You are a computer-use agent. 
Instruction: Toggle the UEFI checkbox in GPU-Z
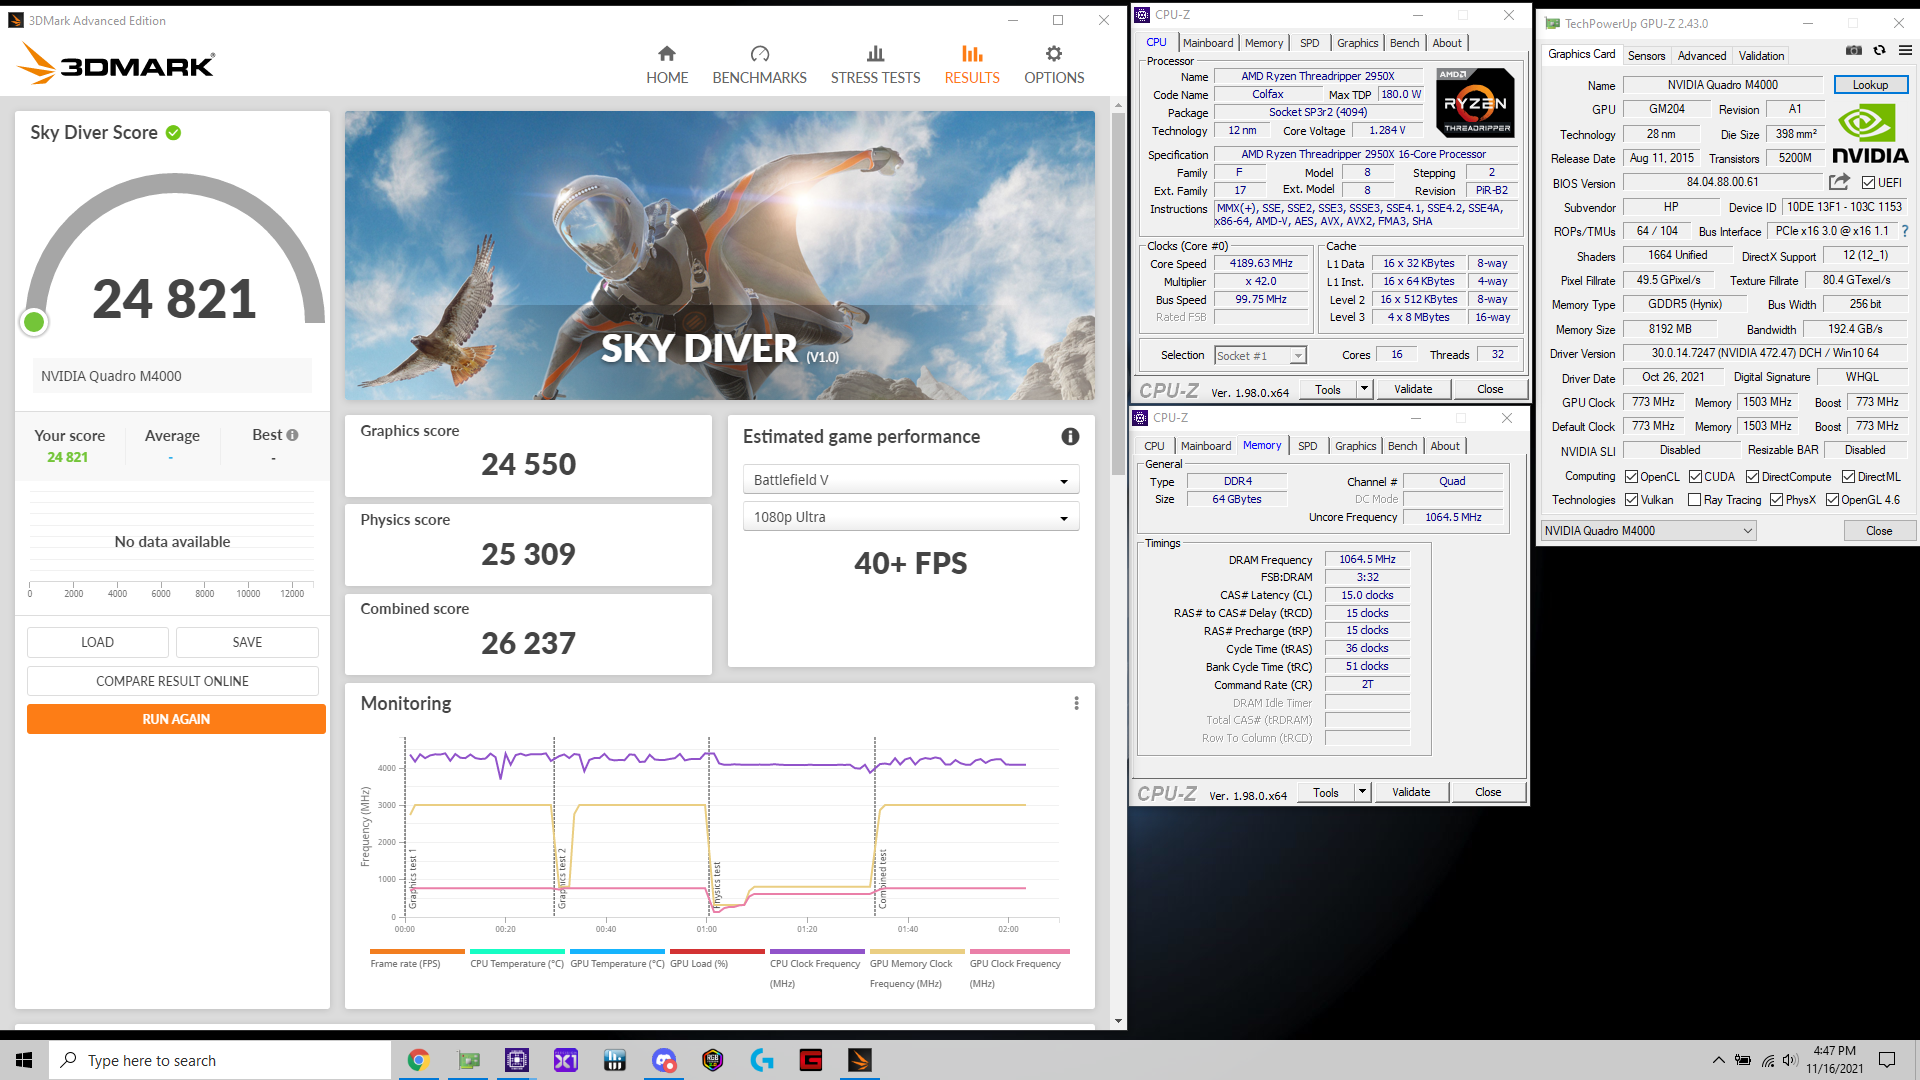coord(1868,183)
